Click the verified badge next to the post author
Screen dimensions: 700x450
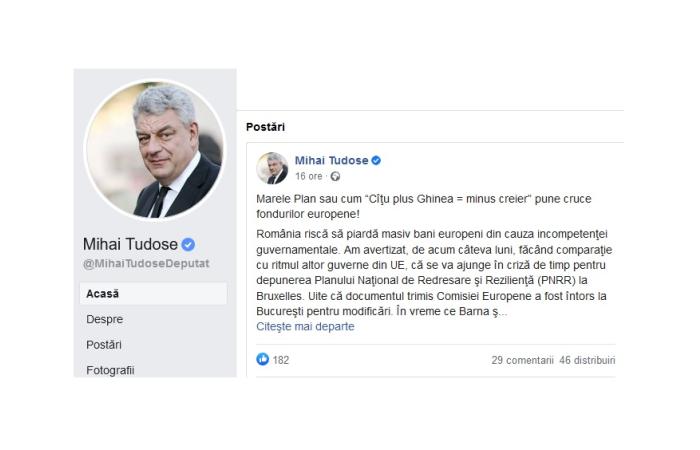point(376,160)
